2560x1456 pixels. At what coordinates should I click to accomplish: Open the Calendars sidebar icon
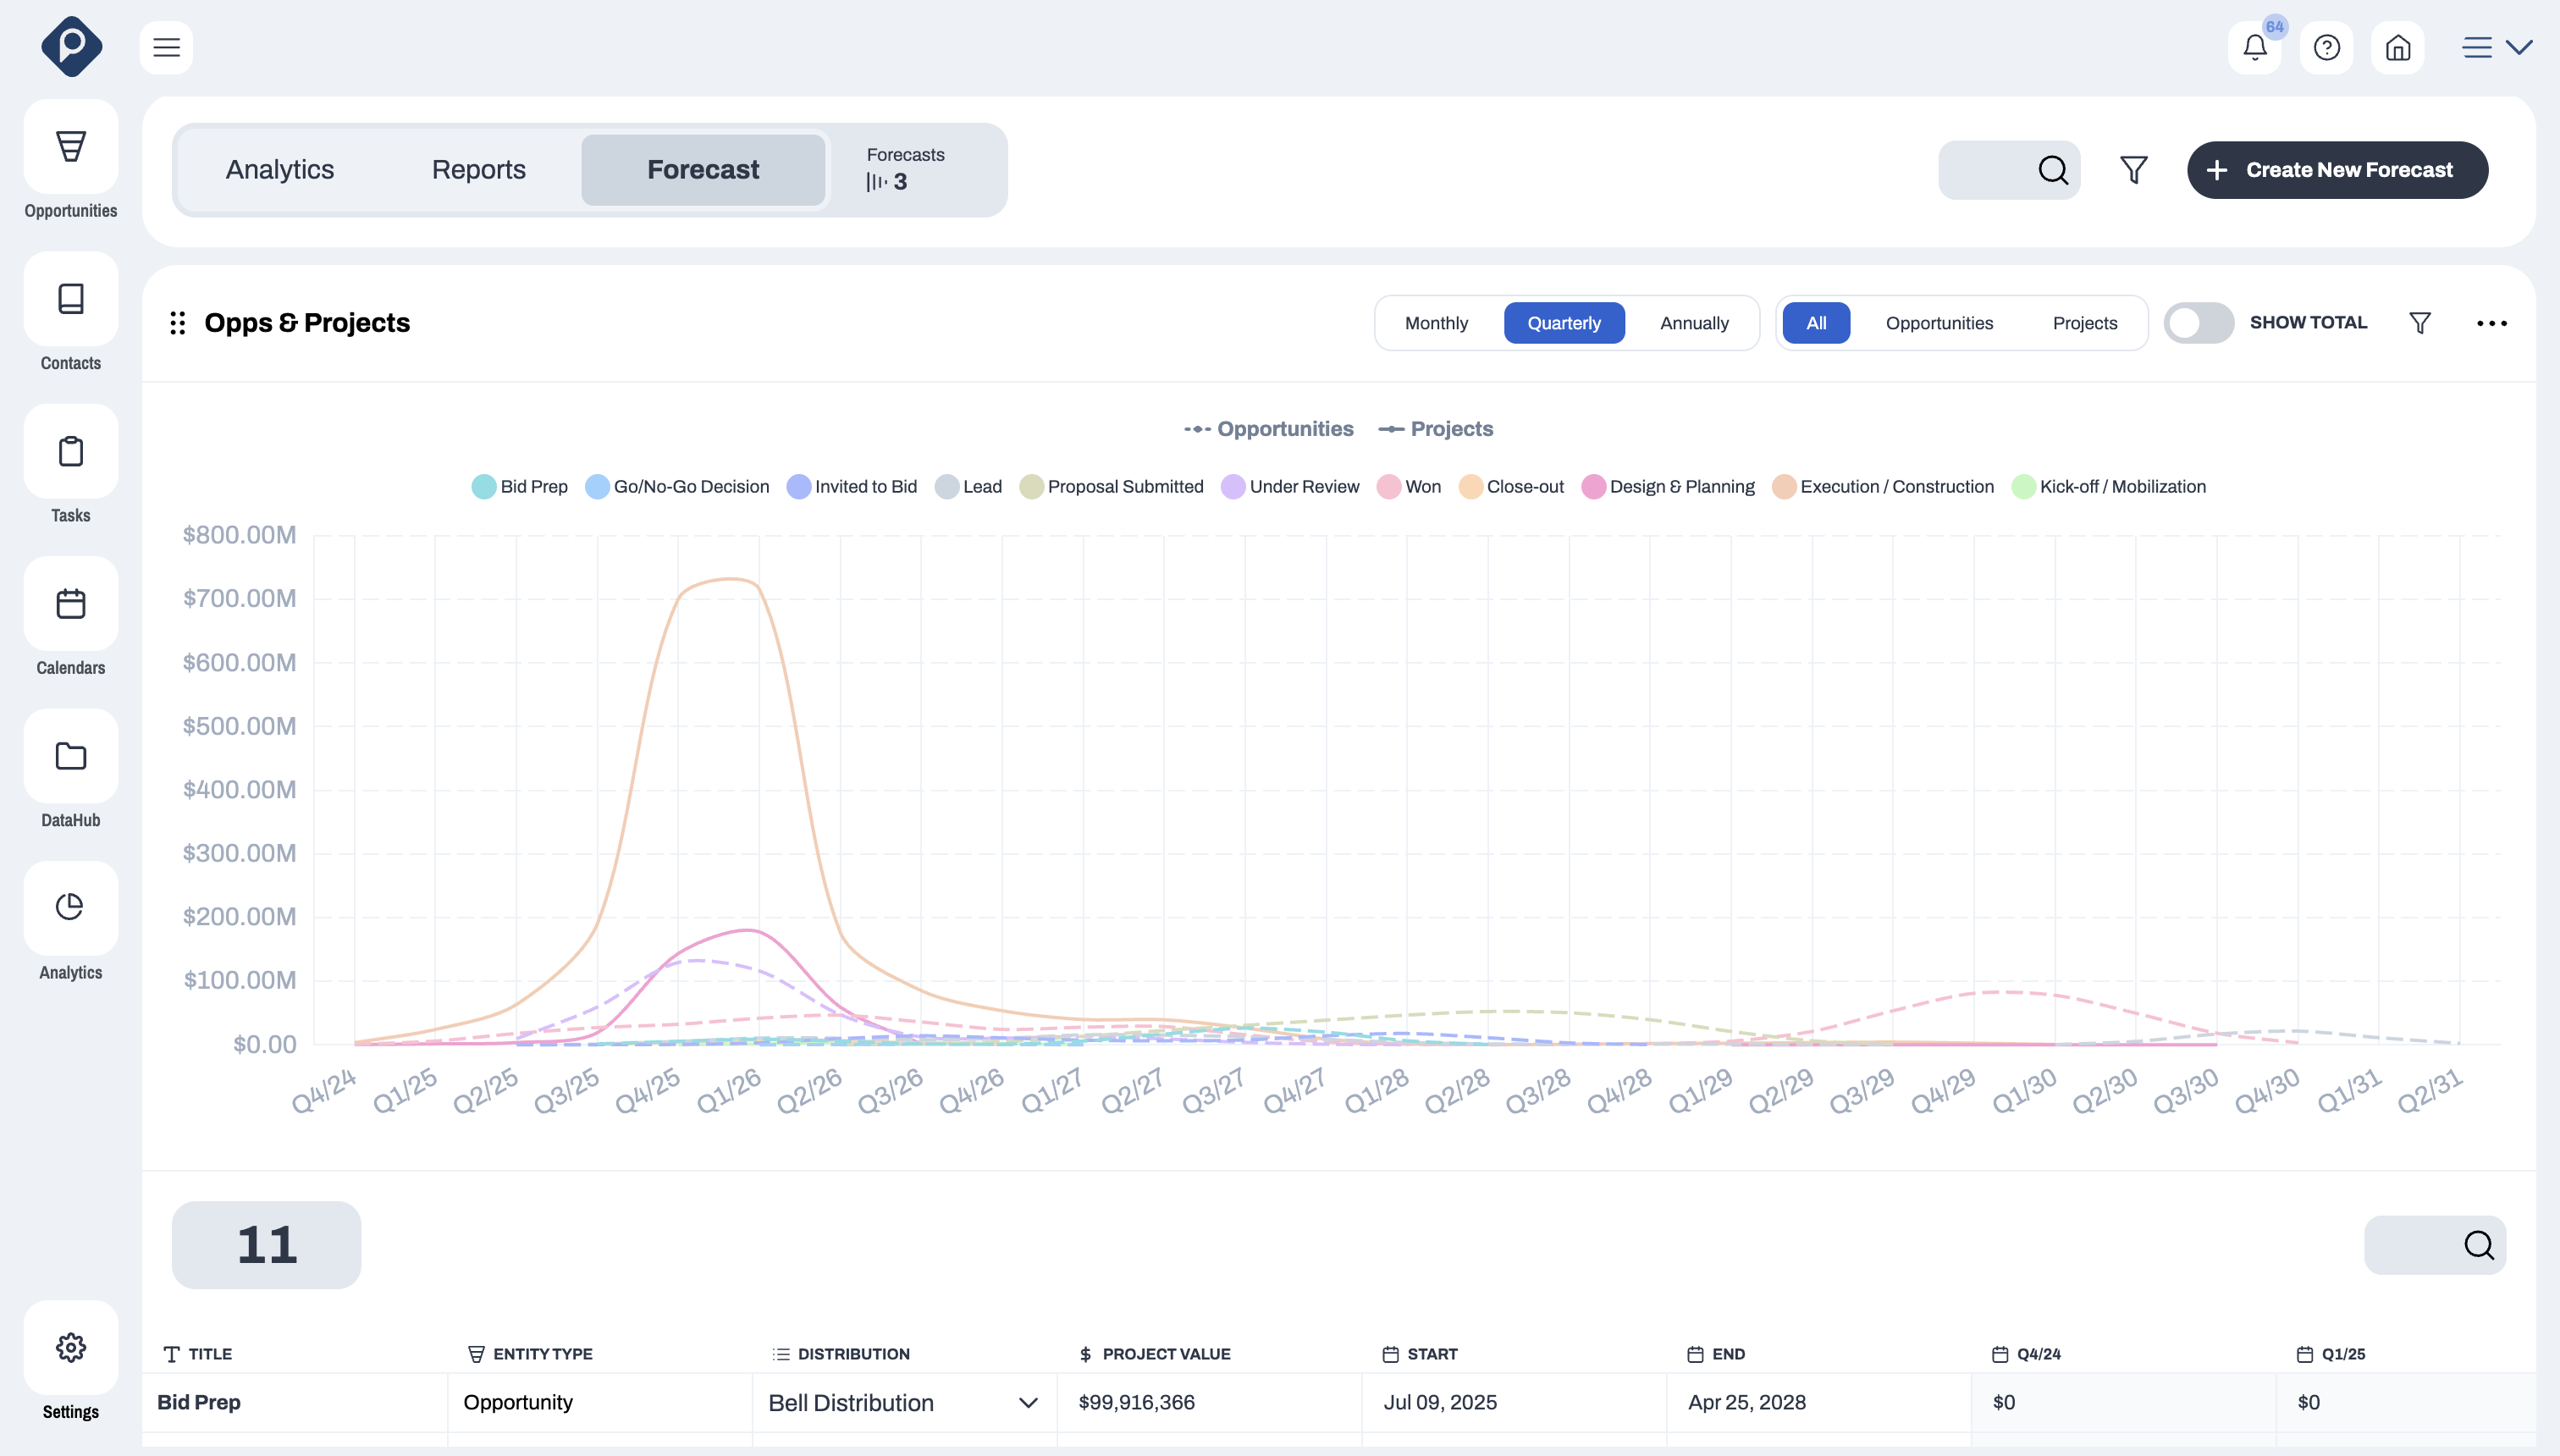pos(70,604)
